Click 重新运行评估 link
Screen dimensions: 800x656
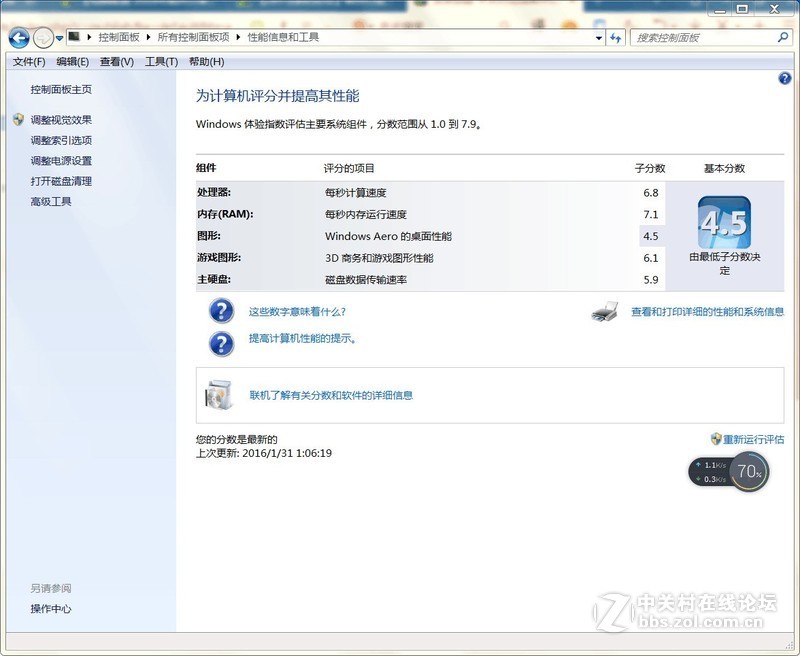754,439
